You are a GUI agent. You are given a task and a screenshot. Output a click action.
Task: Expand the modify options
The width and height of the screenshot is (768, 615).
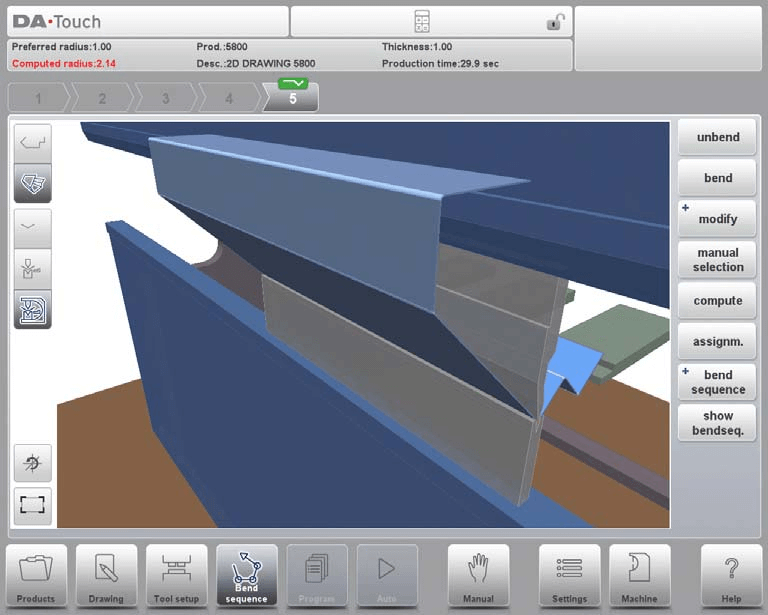pos(718,219)
